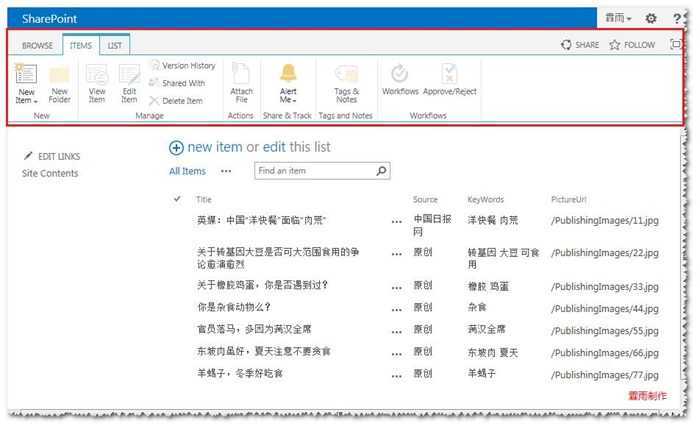Expand the Alert Me dropdown

coord(288,100)
